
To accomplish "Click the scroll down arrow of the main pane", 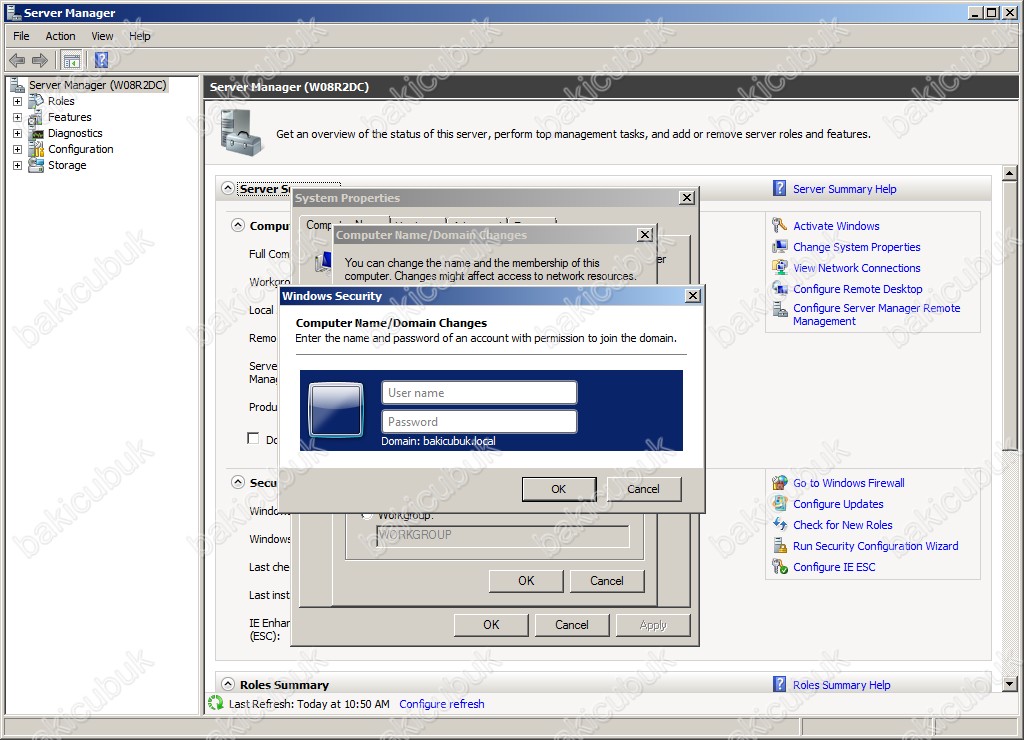I will [1010, 684].
